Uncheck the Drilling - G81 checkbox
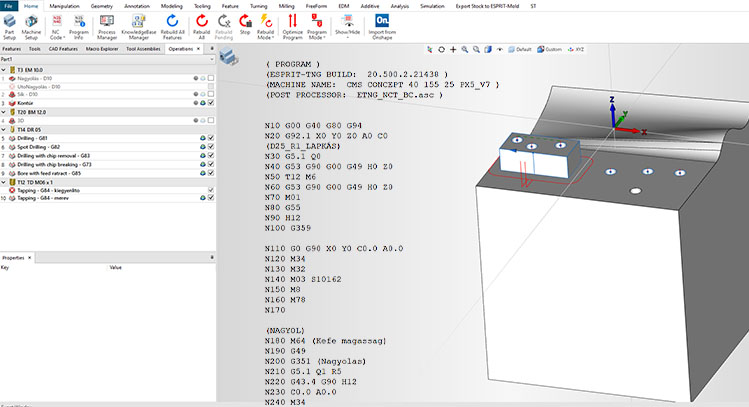Viewport: 749px width, 407px height. [211, 138]
